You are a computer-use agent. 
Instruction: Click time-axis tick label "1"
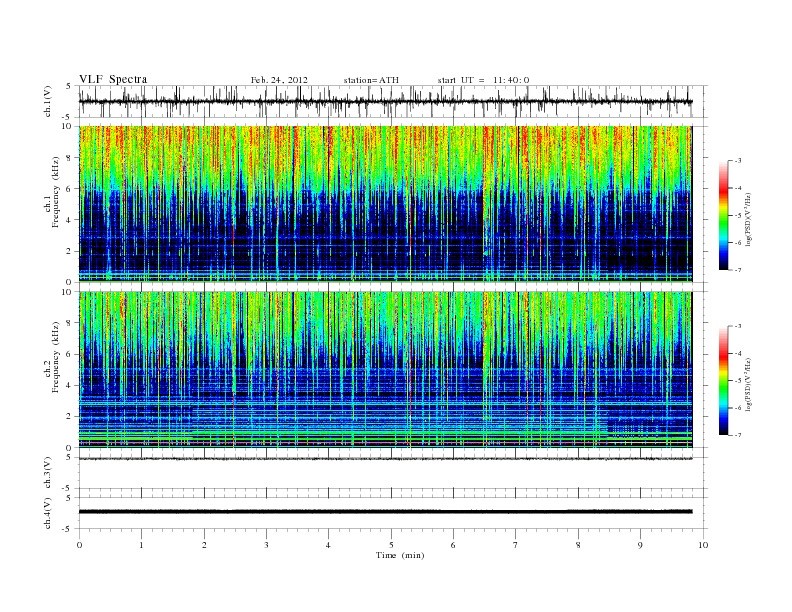(x=141, y=545)
